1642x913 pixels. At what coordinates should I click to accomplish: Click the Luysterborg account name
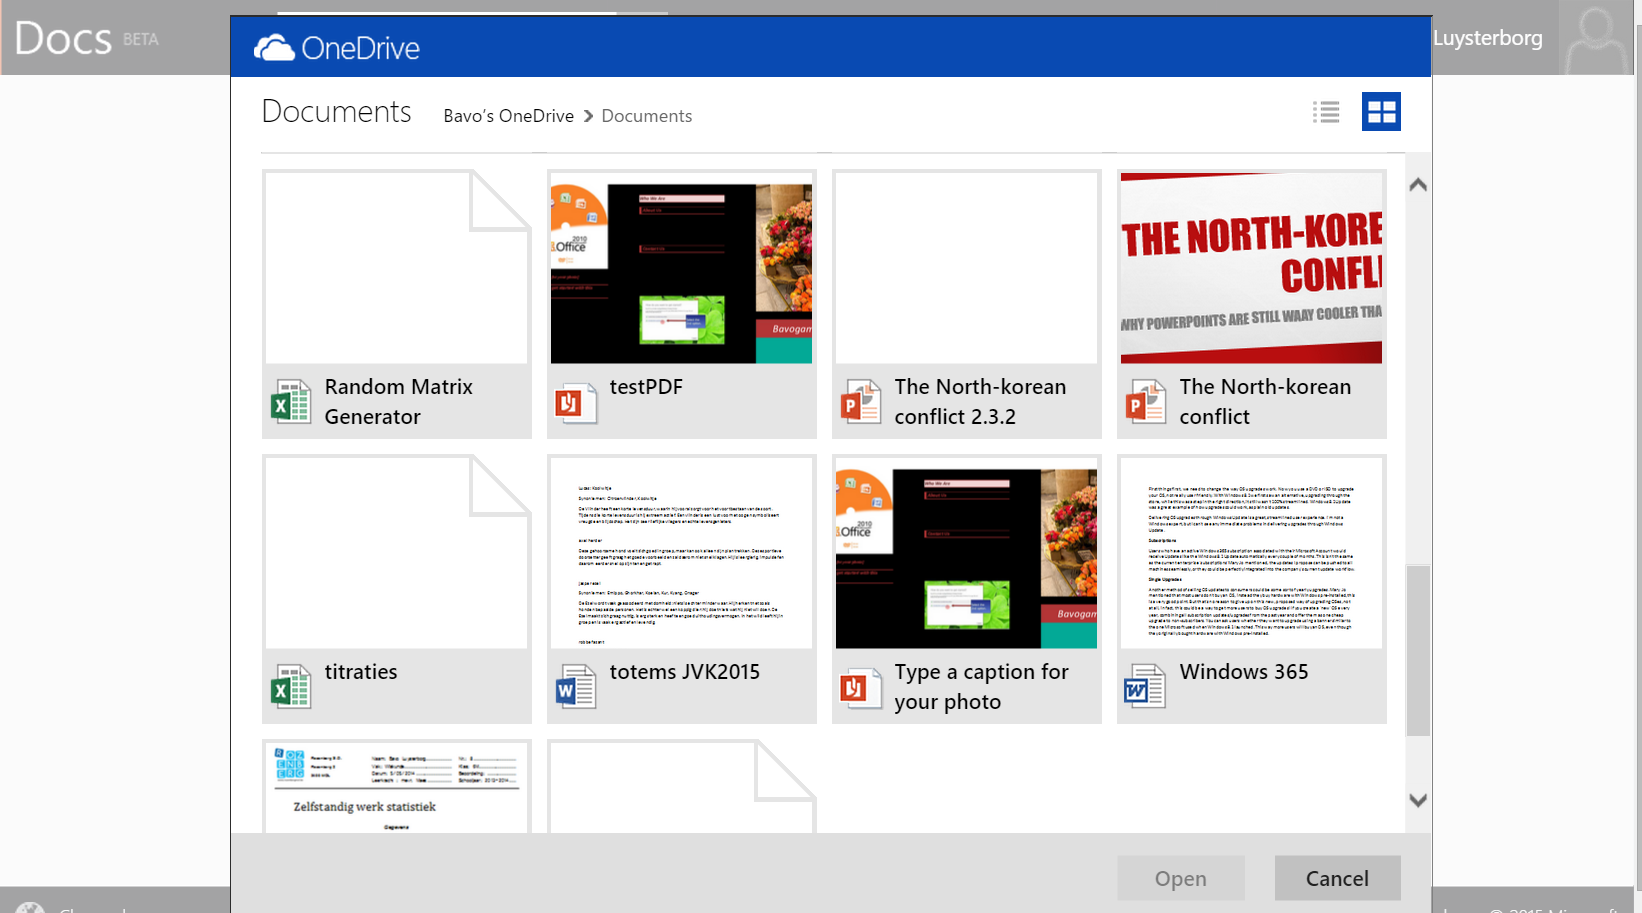(x=1487, y=38)
